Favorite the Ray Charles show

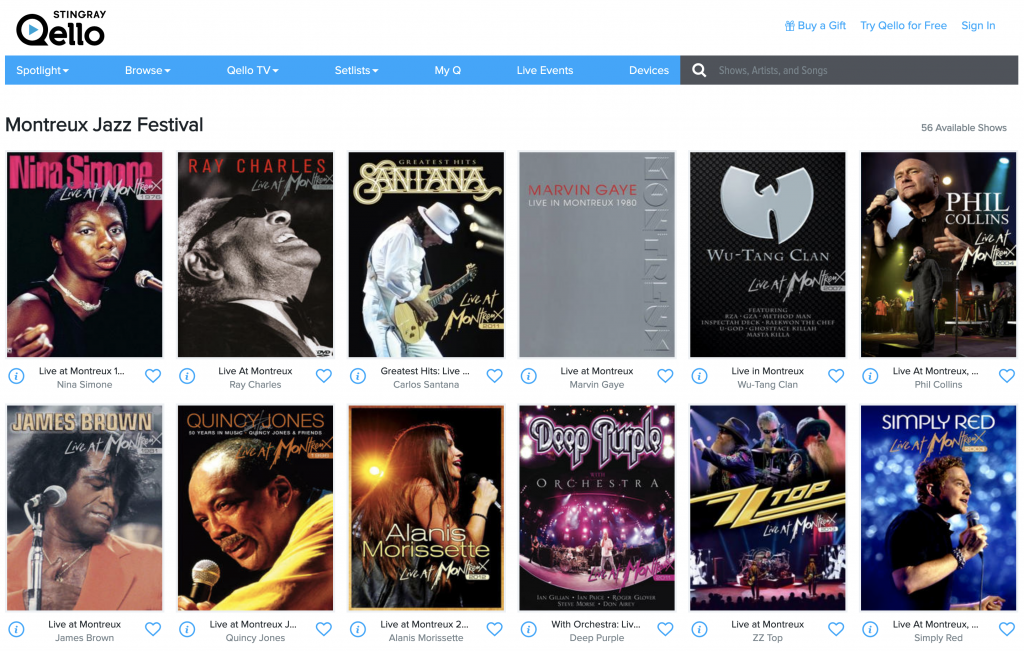click(x=324, y=375)
